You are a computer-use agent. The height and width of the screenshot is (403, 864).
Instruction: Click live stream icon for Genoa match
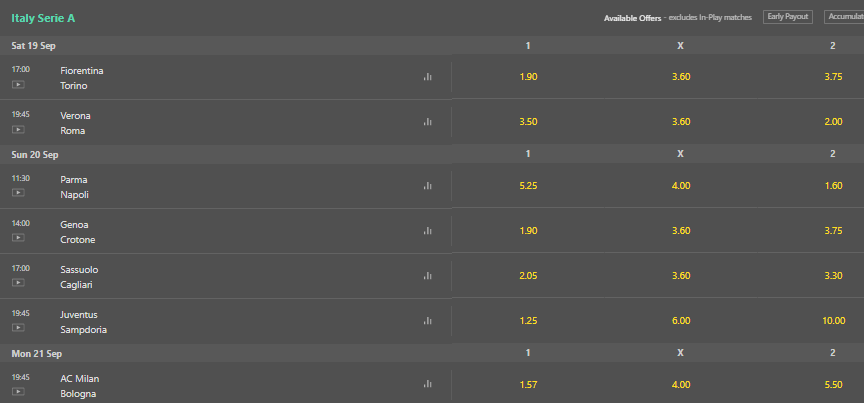click(x=18, y=238)
